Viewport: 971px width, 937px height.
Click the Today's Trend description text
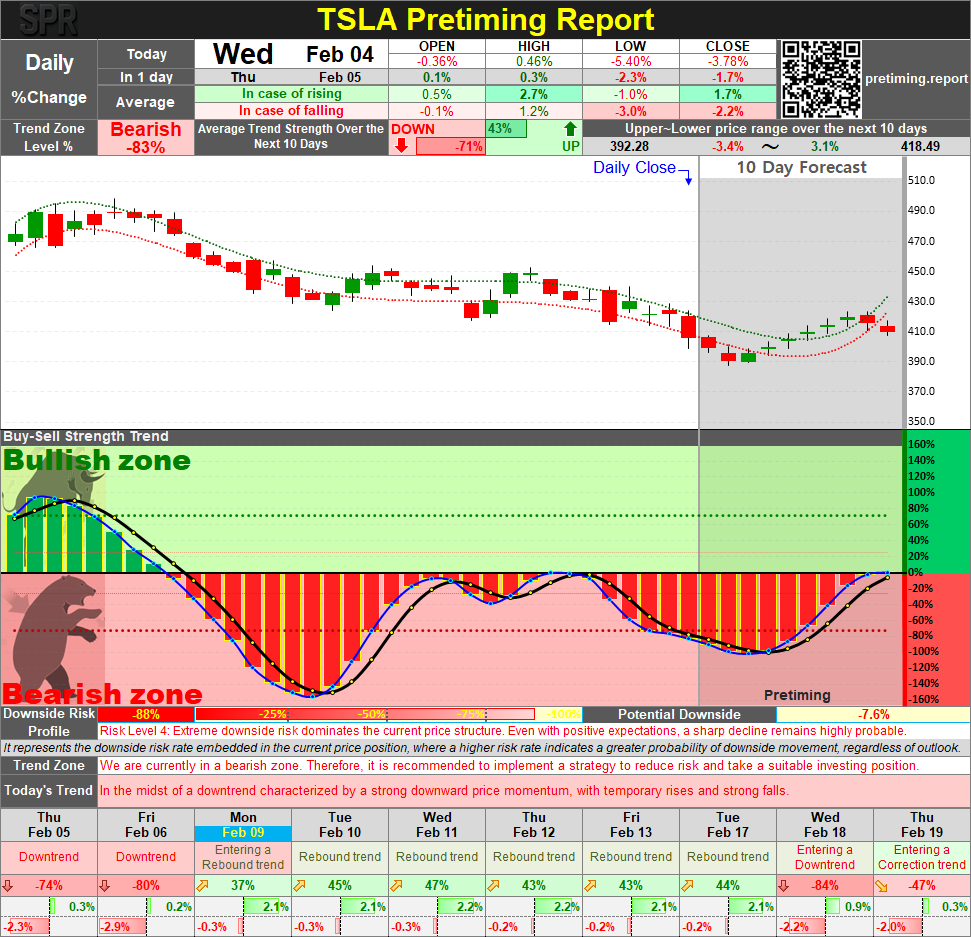coord(444,791)
